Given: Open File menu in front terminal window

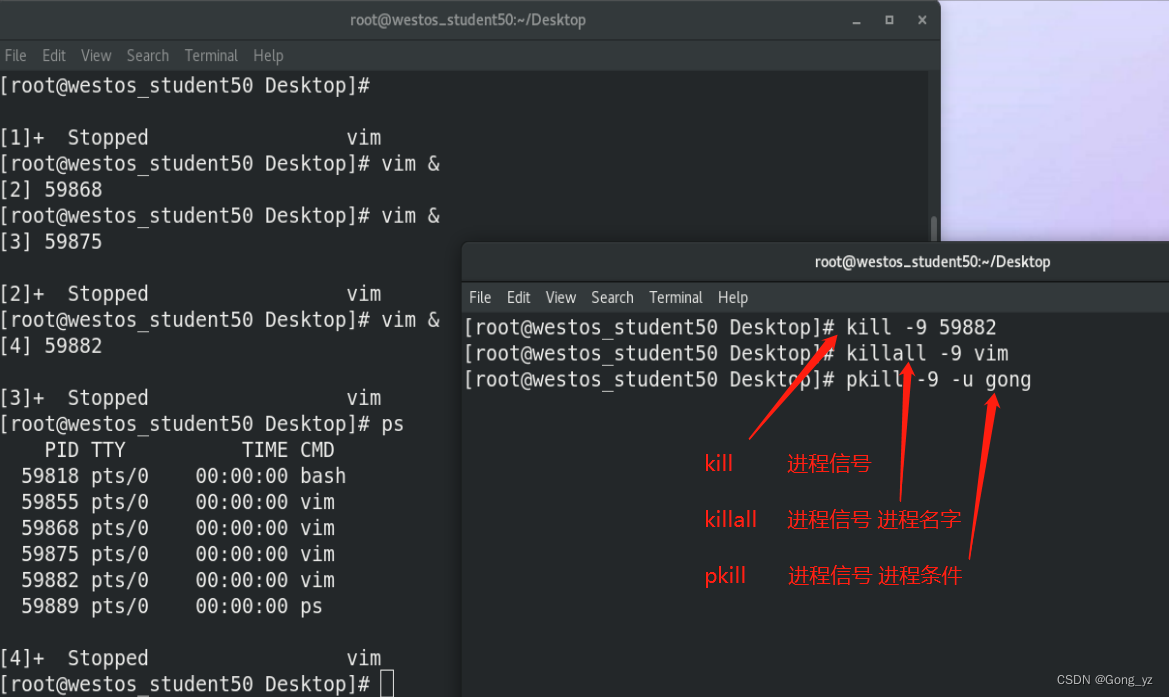Looking at the screenshot, I should tap(480, 297).
